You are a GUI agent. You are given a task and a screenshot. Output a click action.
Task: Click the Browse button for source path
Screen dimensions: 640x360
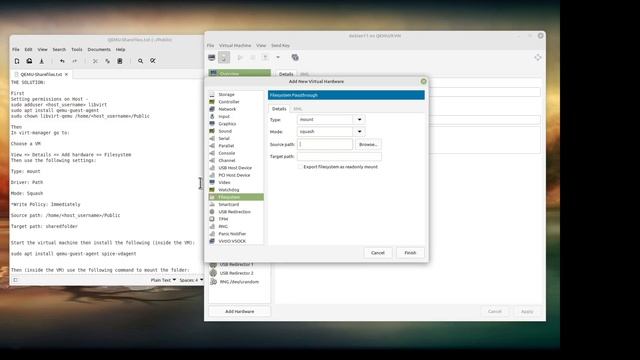(368, 144)
